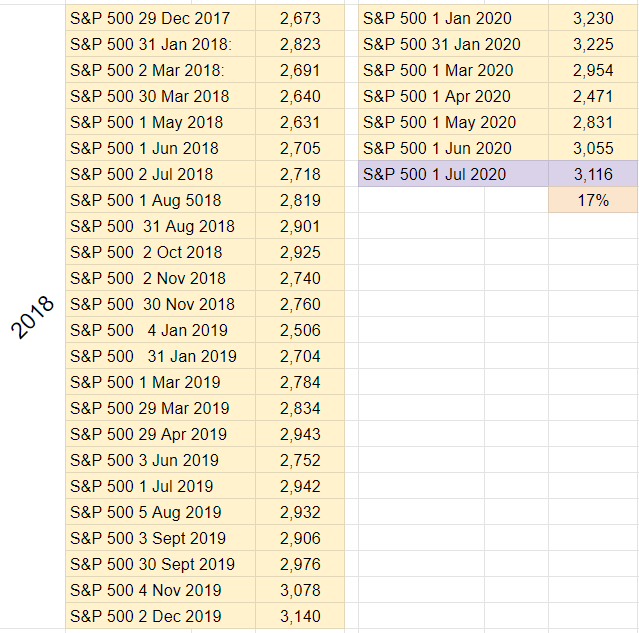The width and height of the screenshot is (639, 633).
Task: Select cell S&P 500 3 Sept 2019
Action: pos(160,538)
